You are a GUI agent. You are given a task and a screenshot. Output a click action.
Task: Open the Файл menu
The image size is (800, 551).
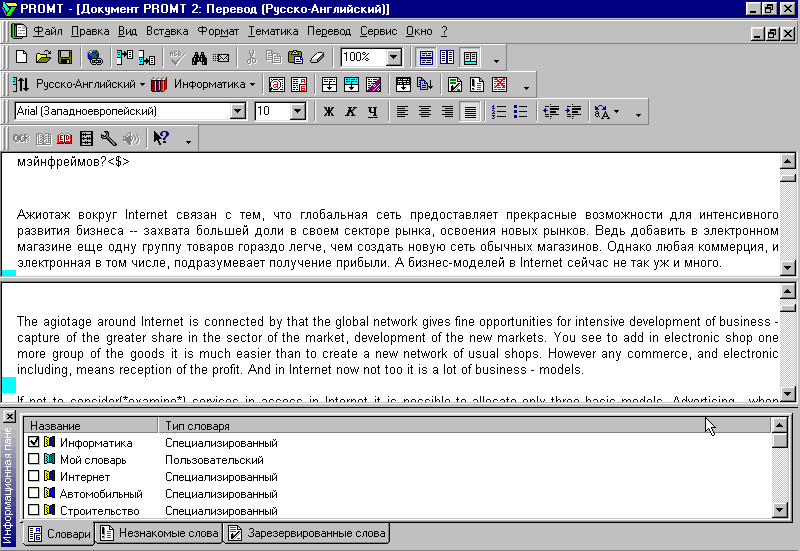click(x=47, y=31)
